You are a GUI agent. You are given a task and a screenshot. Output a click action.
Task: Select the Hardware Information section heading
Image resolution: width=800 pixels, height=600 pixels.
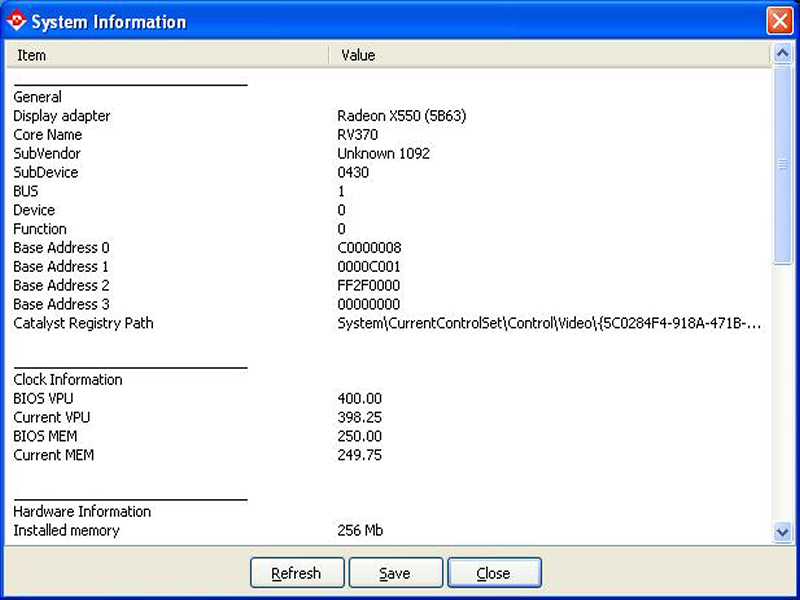point(82,512)
